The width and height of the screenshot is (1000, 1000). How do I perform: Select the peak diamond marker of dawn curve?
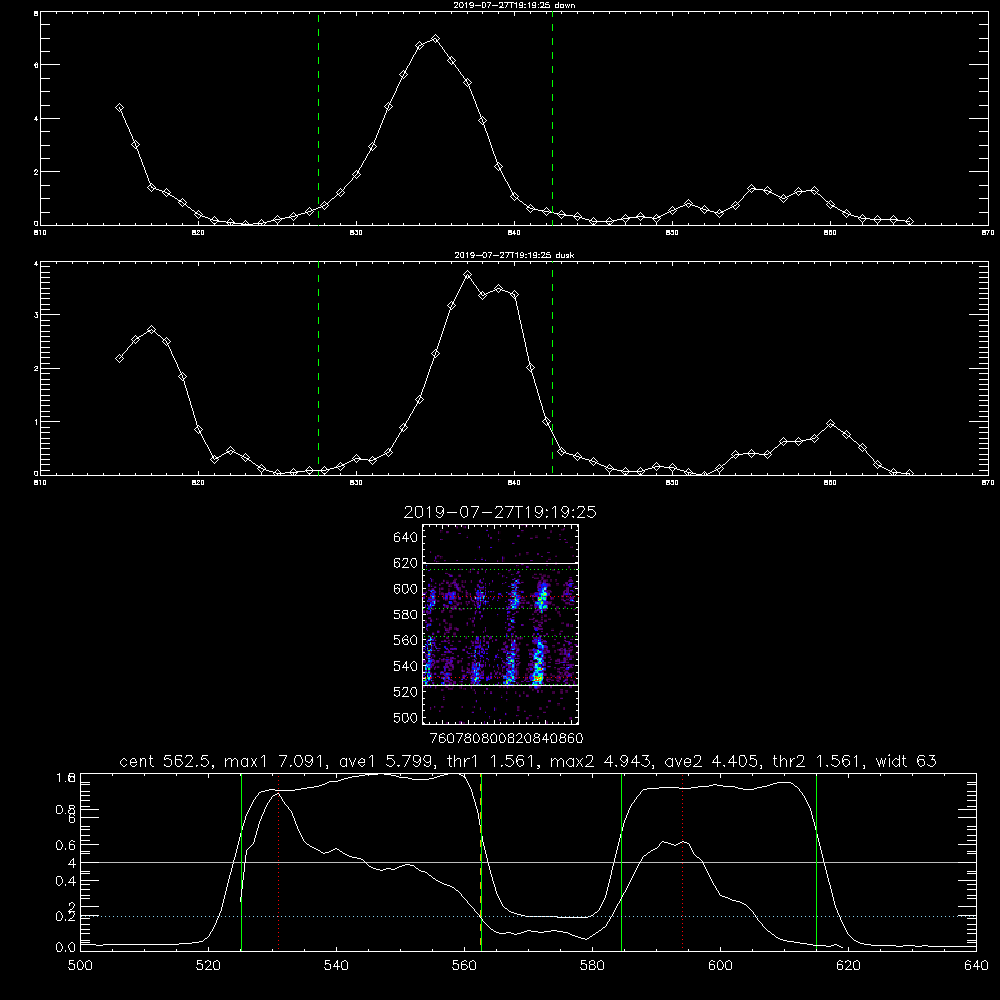pyautogui.click(x=436, y=39)
